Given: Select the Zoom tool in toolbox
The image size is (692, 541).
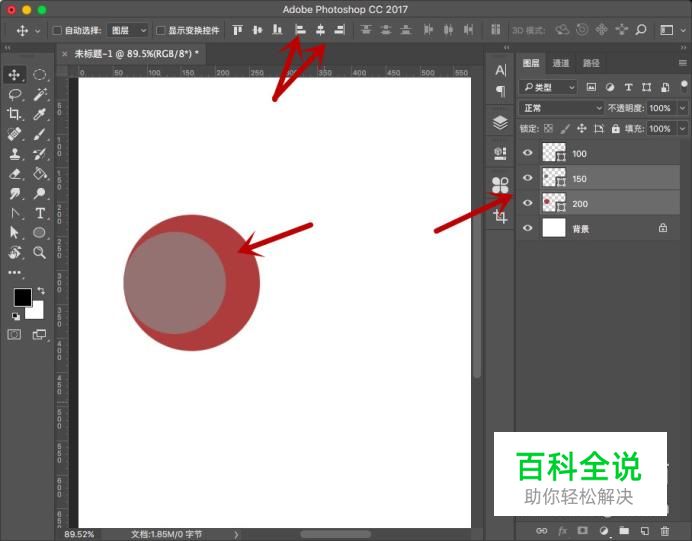Looking at the screenshot, I should [x=40, y=252].
